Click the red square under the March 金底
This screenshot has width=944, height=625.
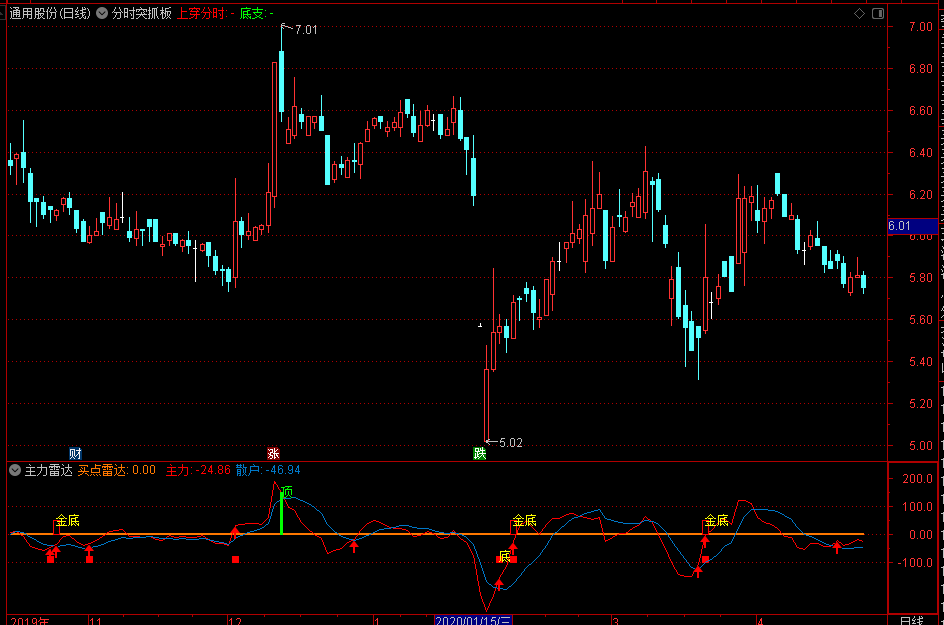(x=705, y=559)
